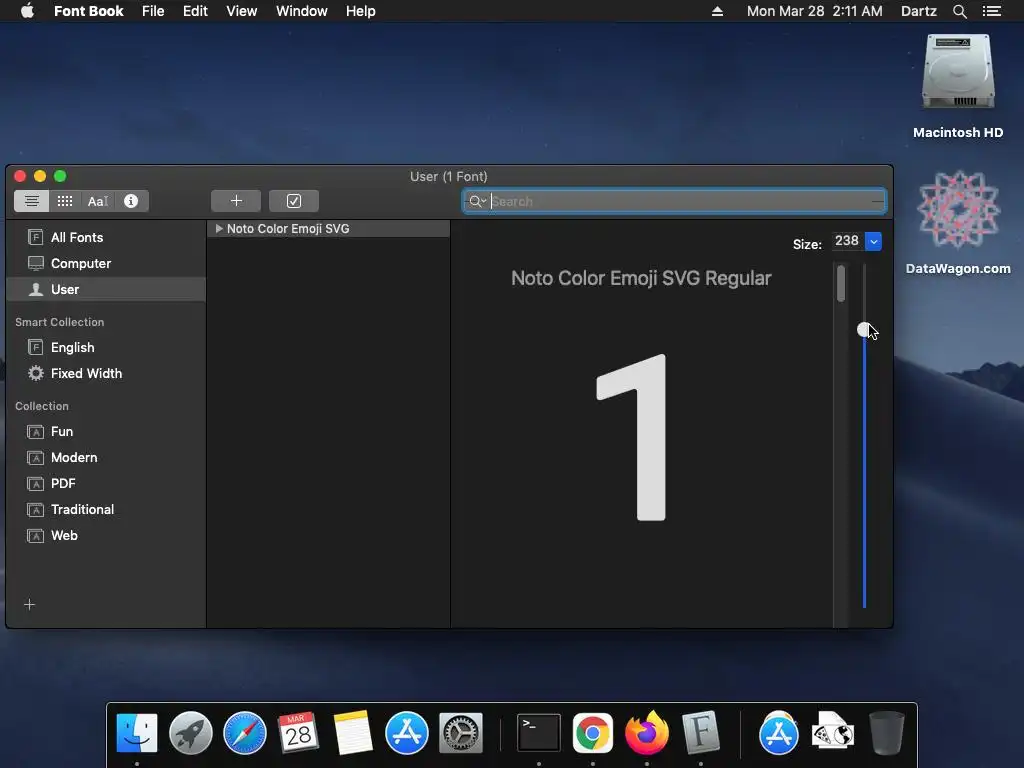The height and width of the screenshot is (768, 1024).
Task: Open the File menu
Action: point(153,11)
